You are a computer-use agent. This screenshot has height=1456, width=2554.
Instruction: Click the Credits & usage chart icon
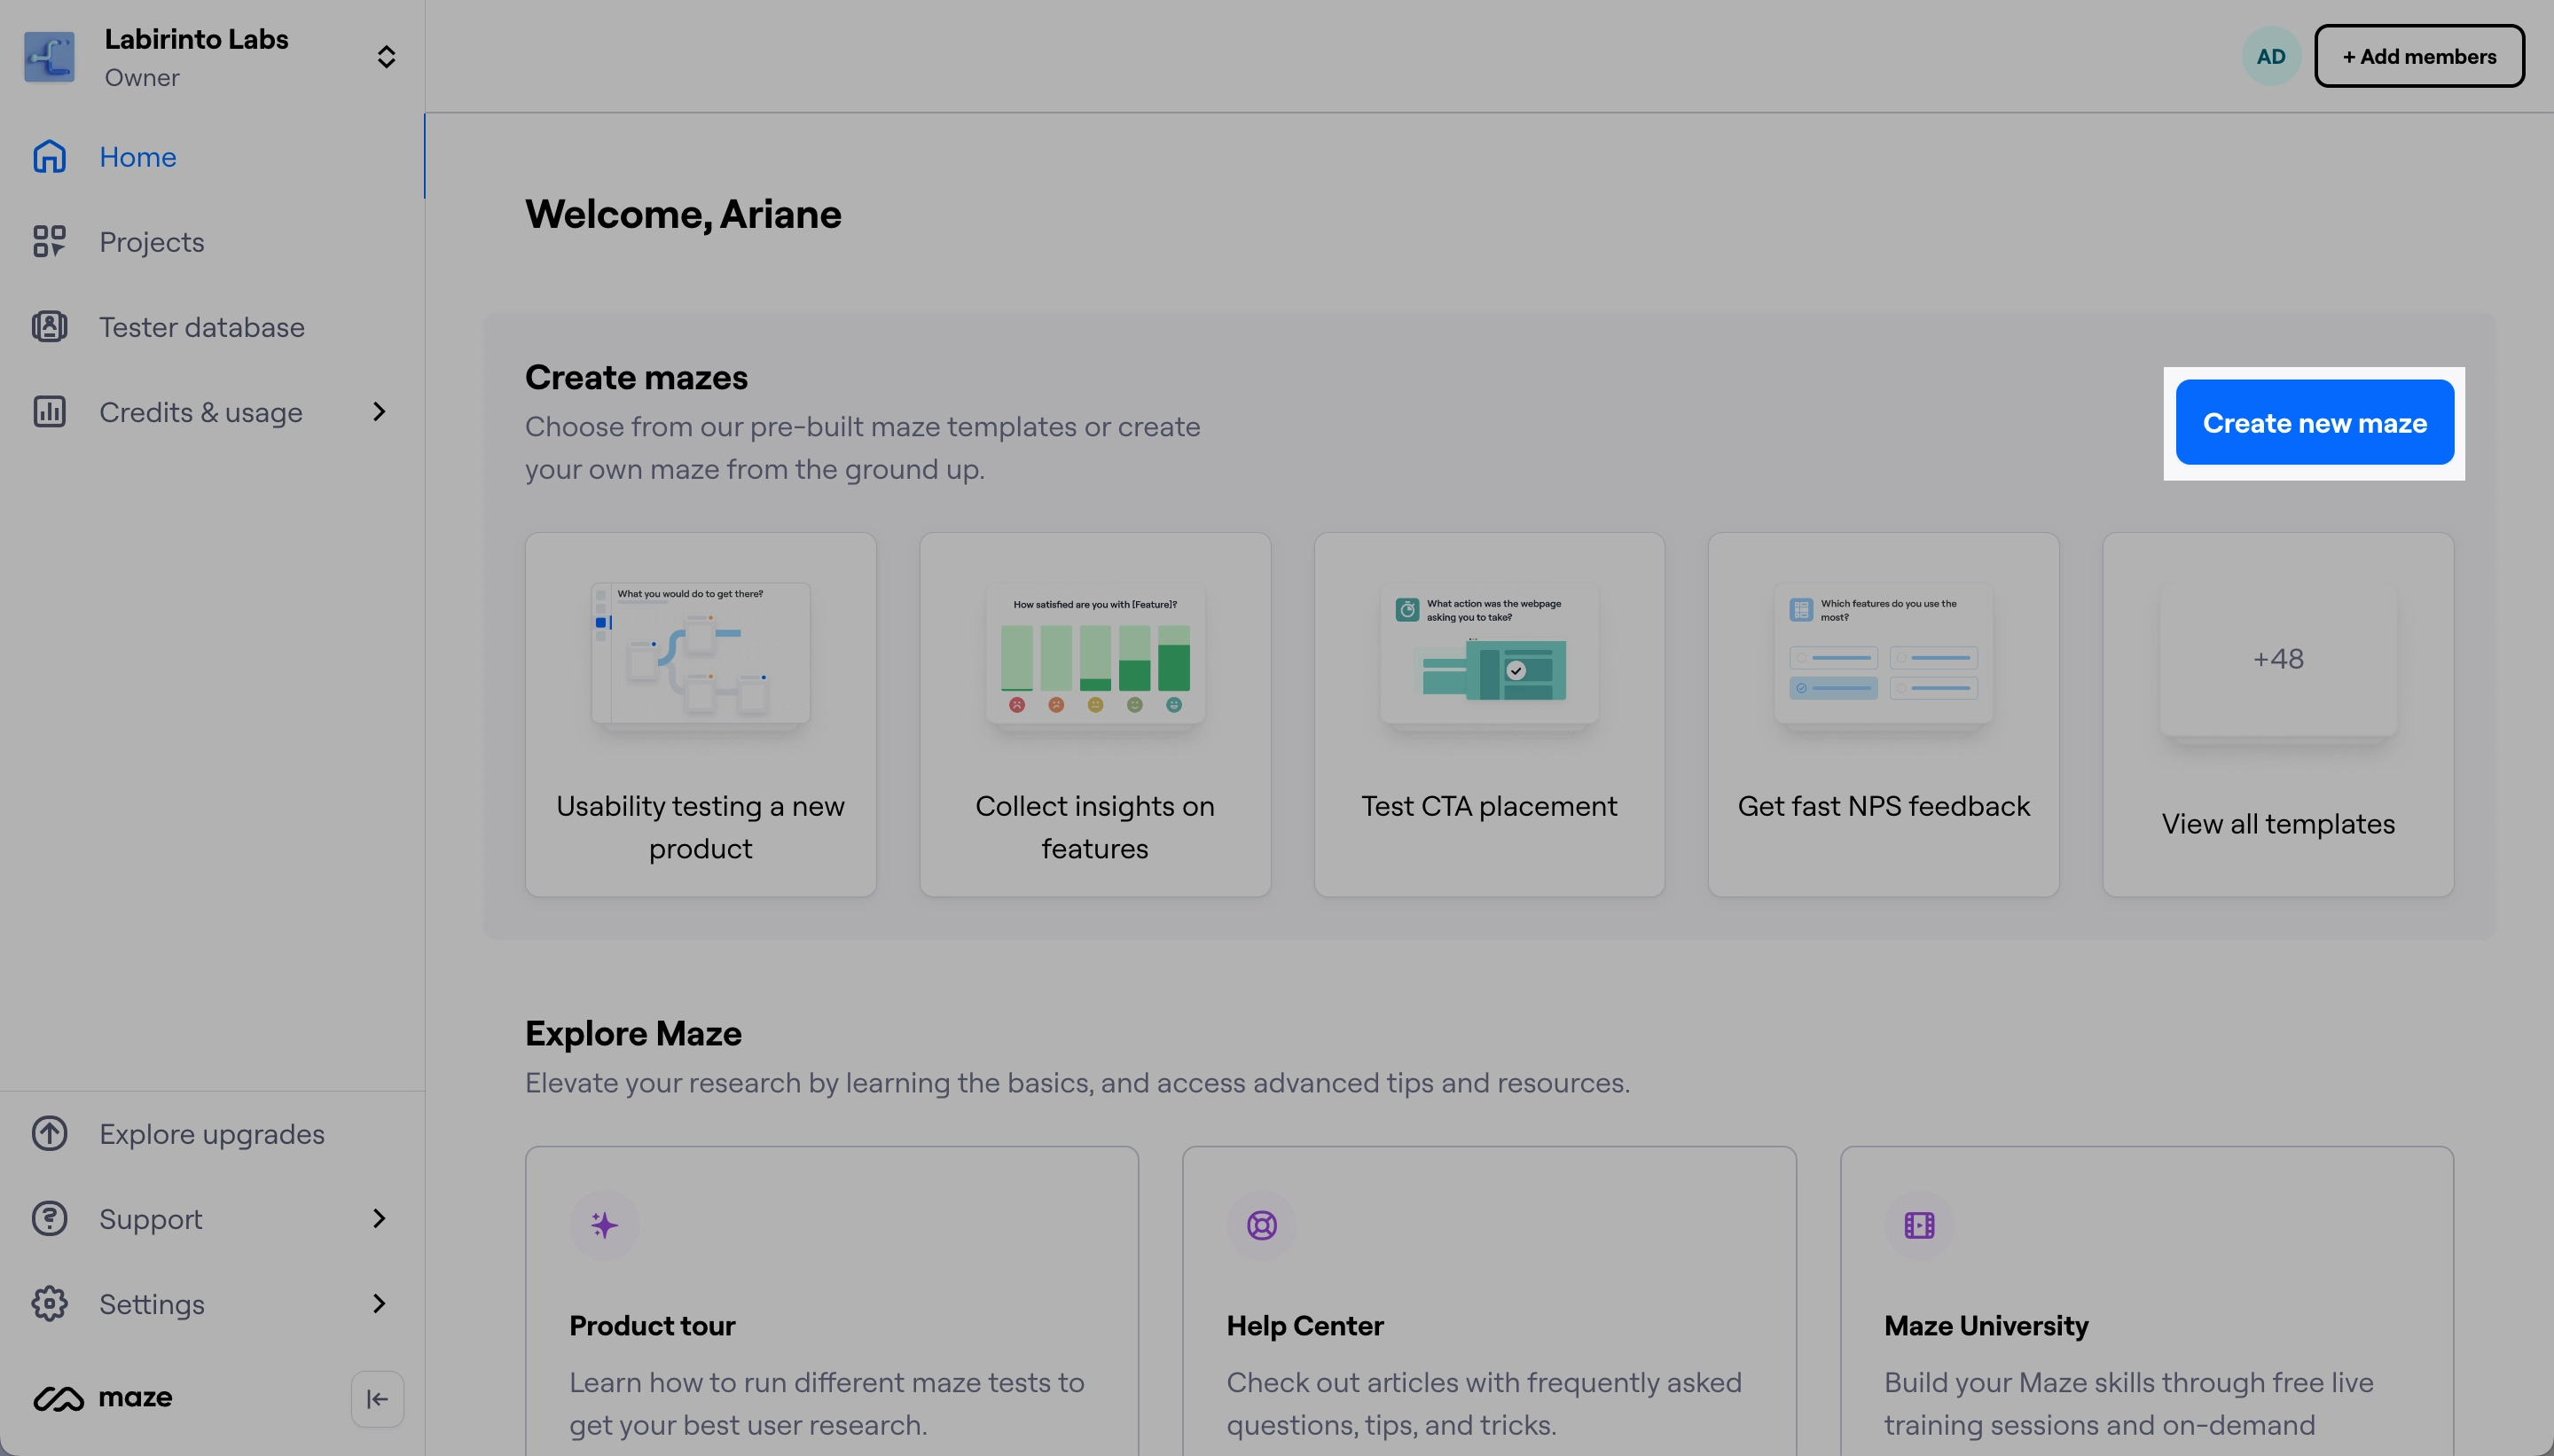tap(49, 412)
